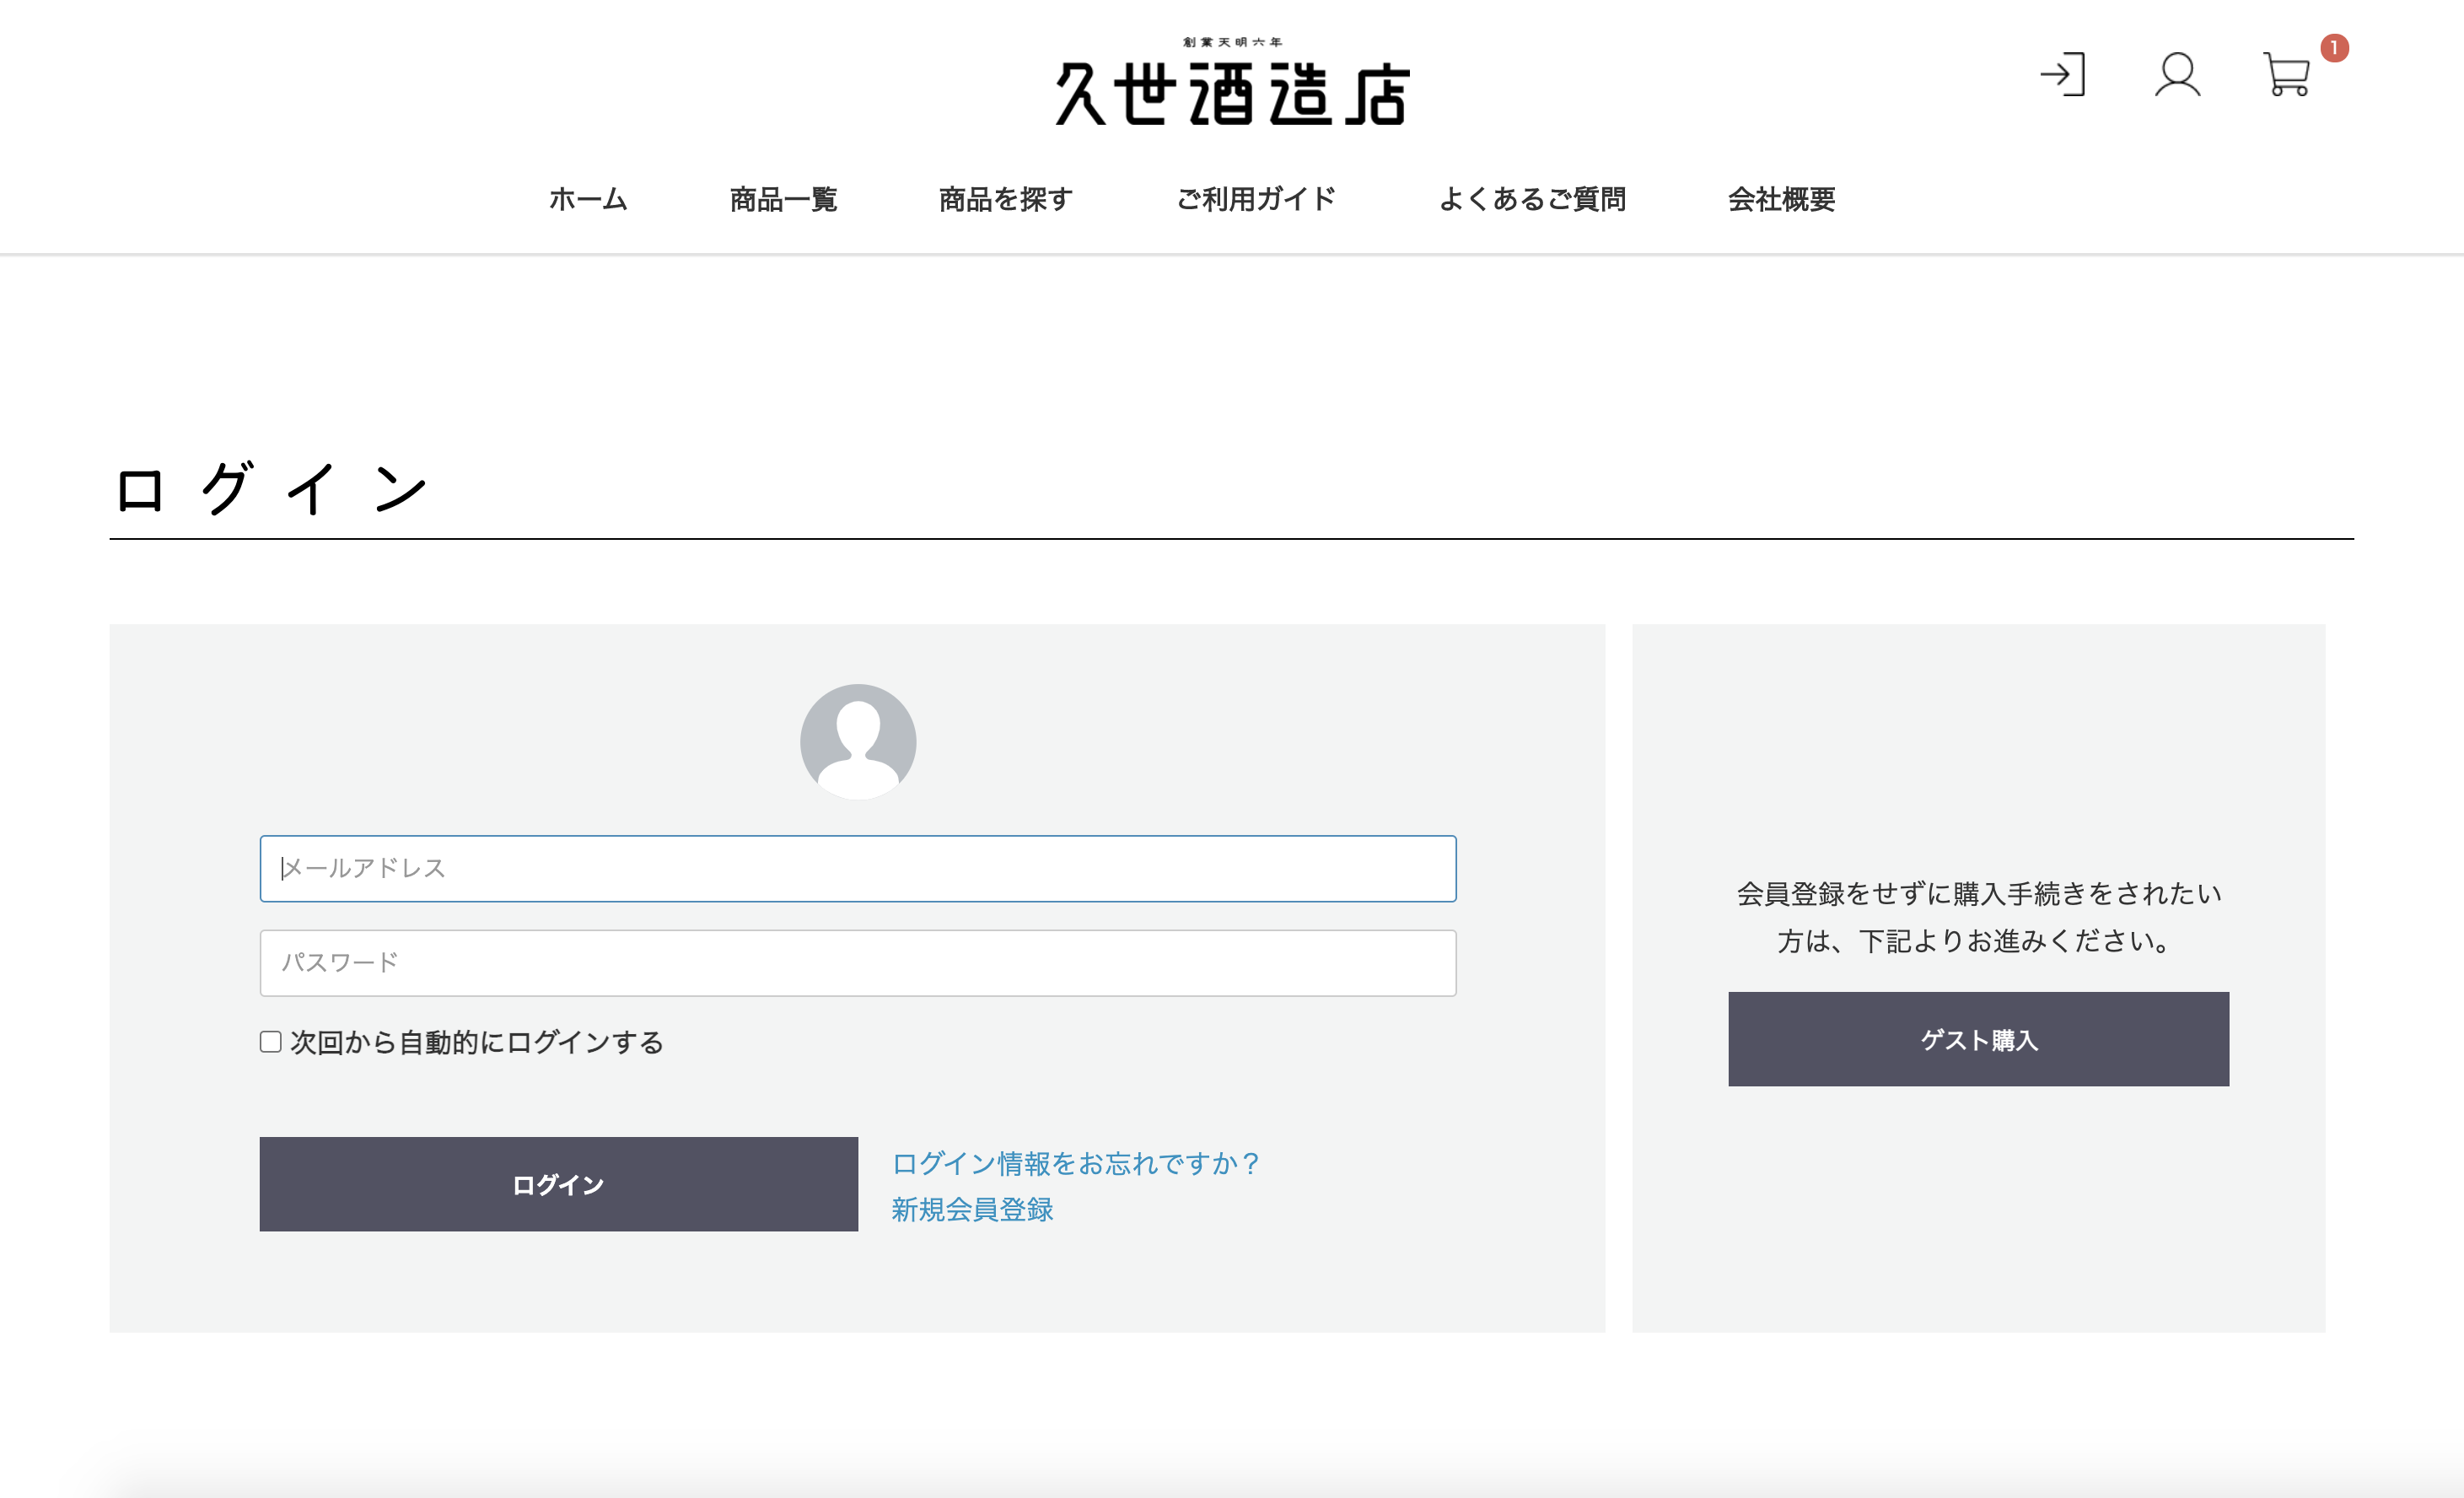Image resolution: width=2464 pixels, height=1498 pixels.
Task: Open the 会社概要 menu item
Action: [x=1782, y=199]
